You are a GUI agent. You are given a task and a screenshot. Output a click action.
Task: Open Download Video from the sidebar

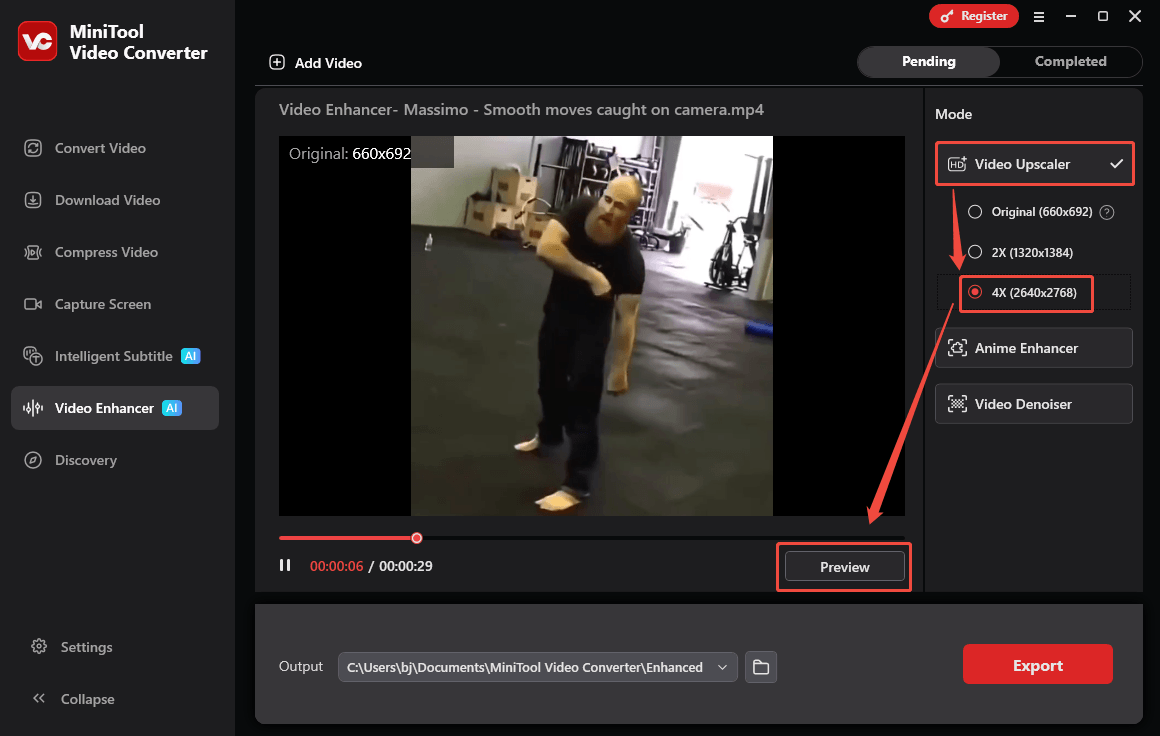(115, 200)
